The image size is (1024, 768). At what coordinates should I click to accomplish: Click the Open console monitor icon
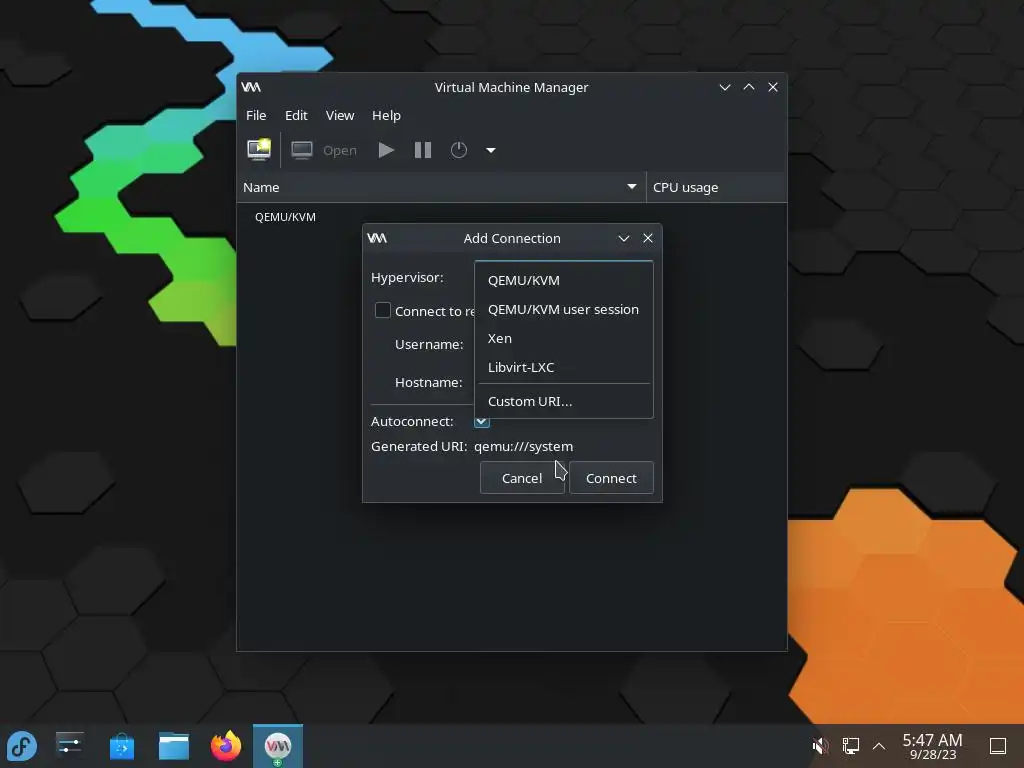tap(302, 150)
